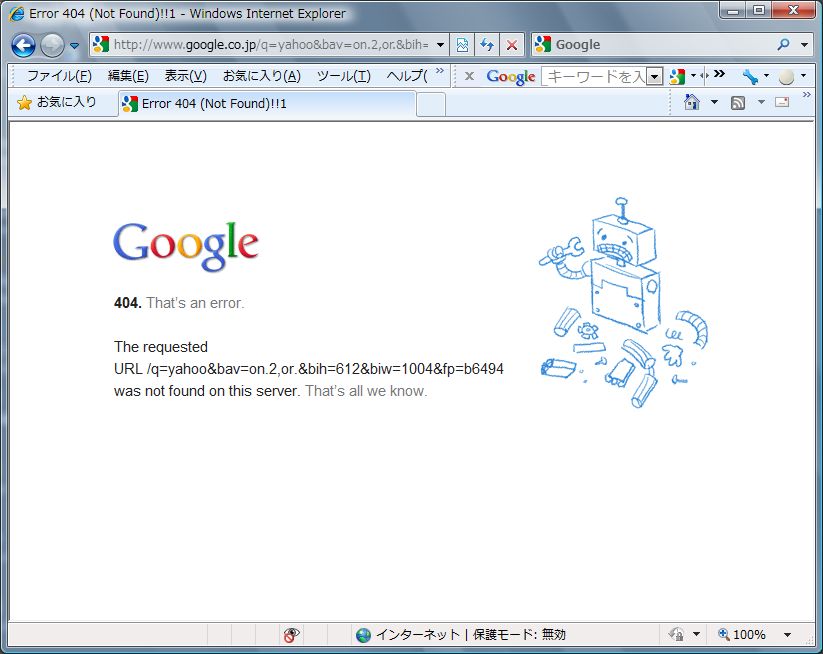The width and height of the screenshot is (823, 654).
Task: Click the Google Toolbar search icon
Action: coord(678,77)
